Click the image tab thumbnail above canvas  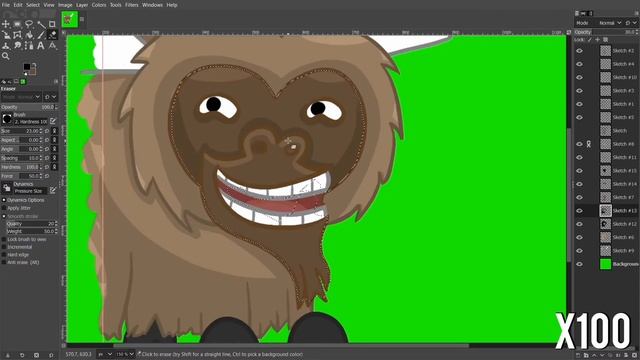(x=69, y=19)
